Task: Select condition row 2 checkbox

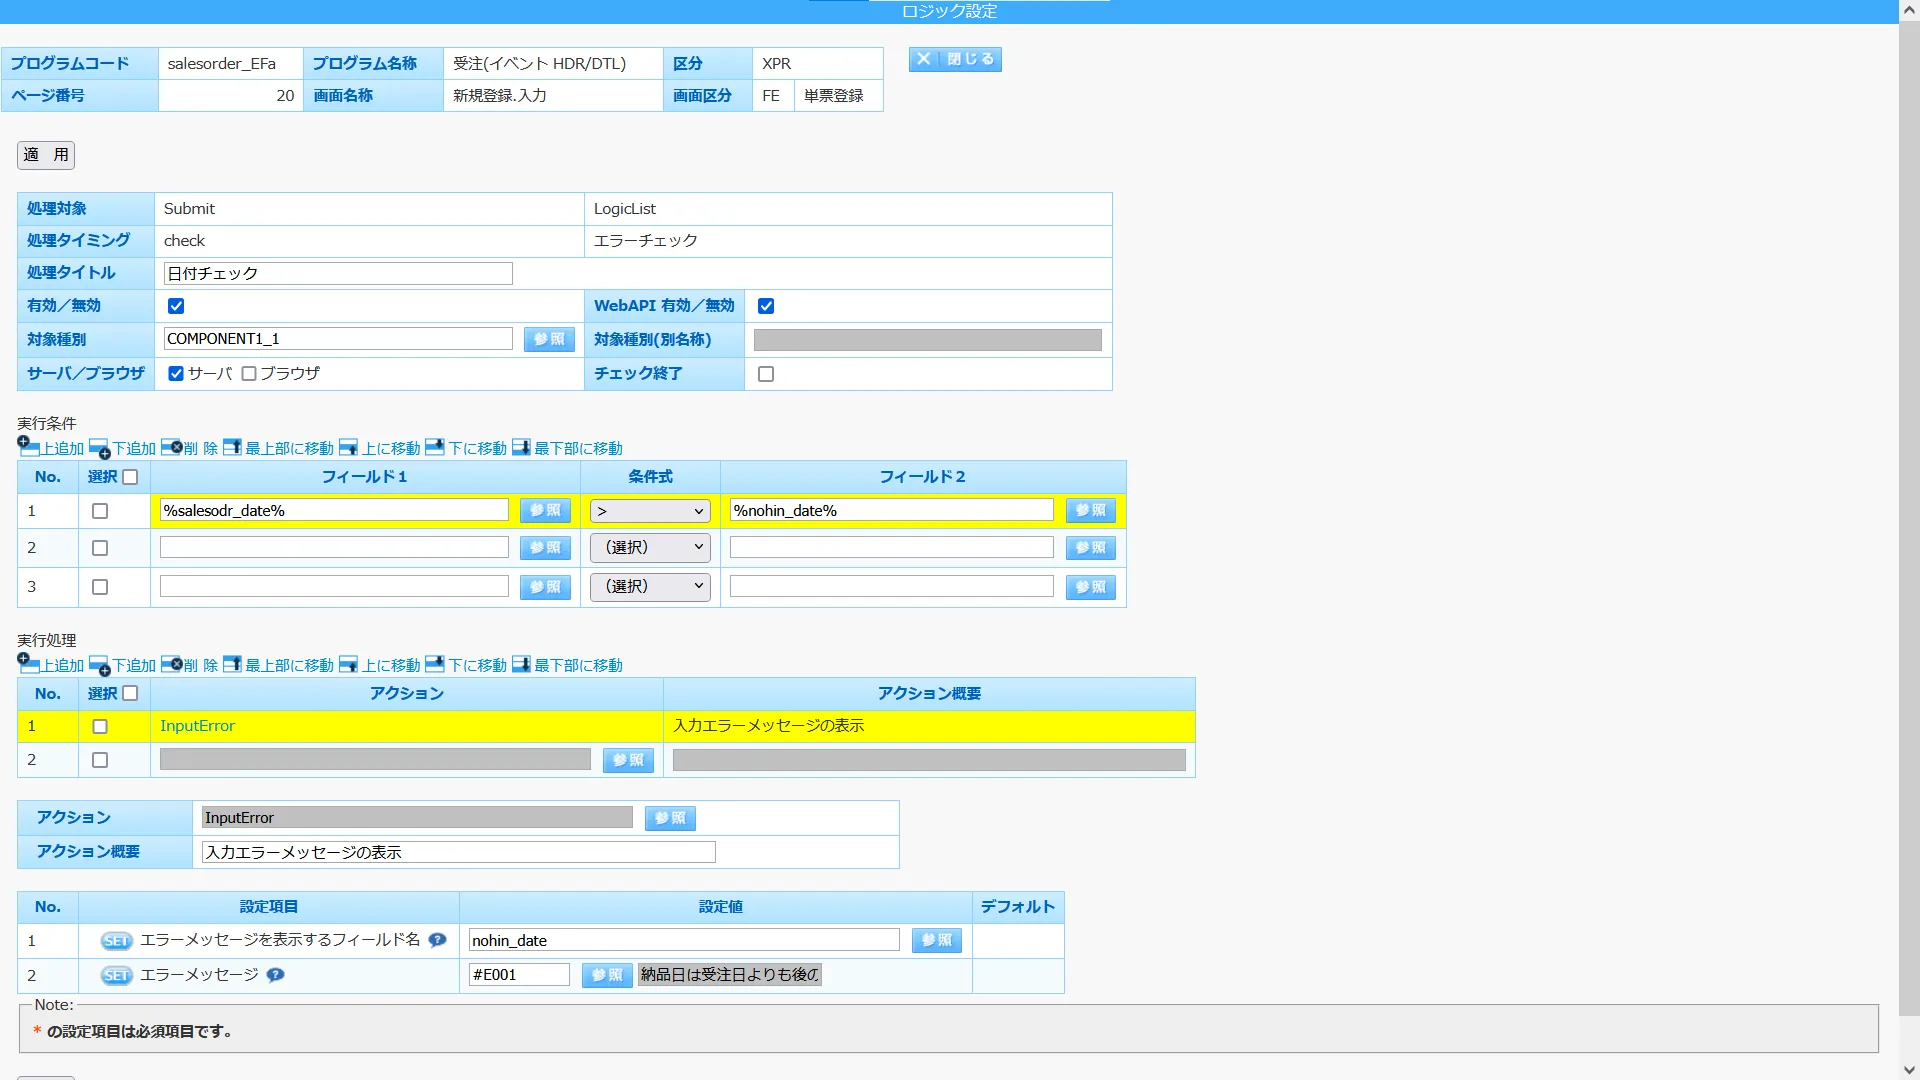Action: [x=100, y=548]
